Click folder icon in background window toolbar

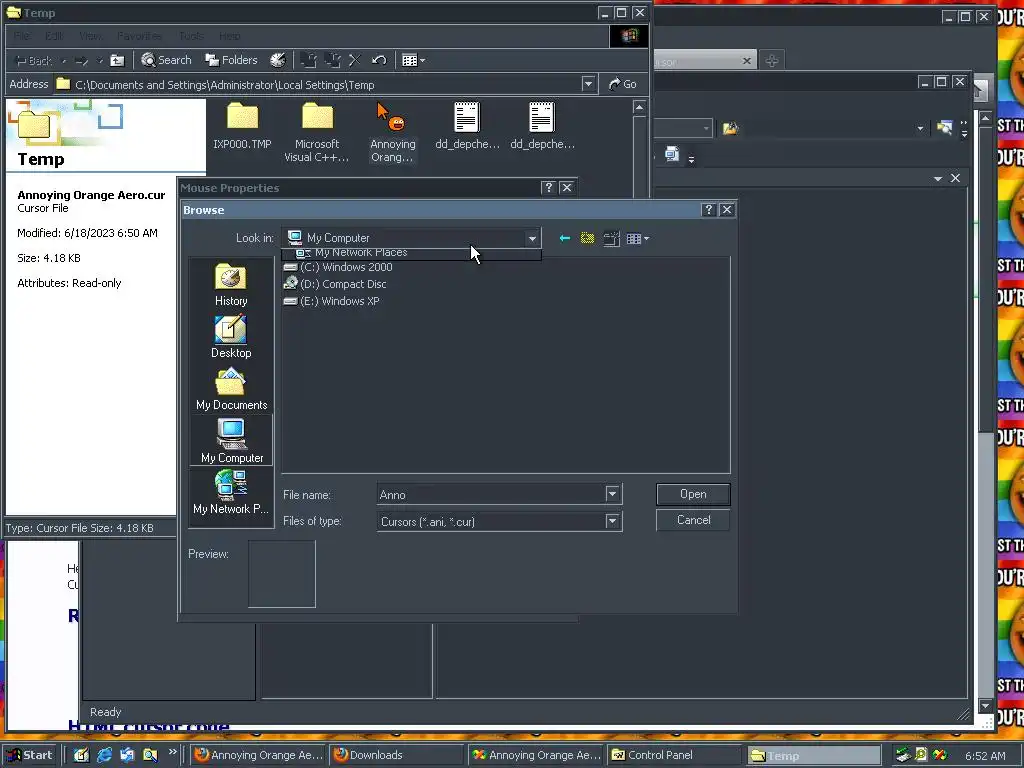coord(730,129)
